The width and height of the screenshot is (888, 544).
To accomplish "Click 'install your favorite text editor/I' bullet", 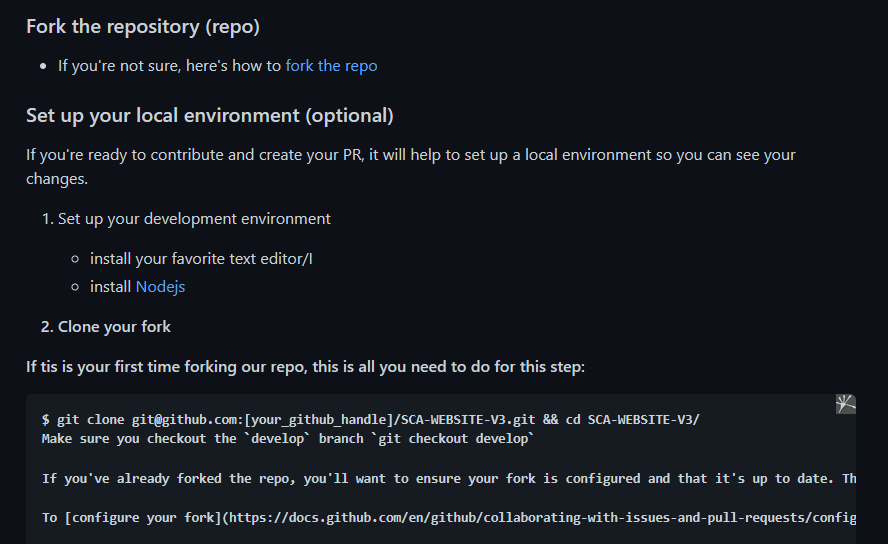I will 201,259.
